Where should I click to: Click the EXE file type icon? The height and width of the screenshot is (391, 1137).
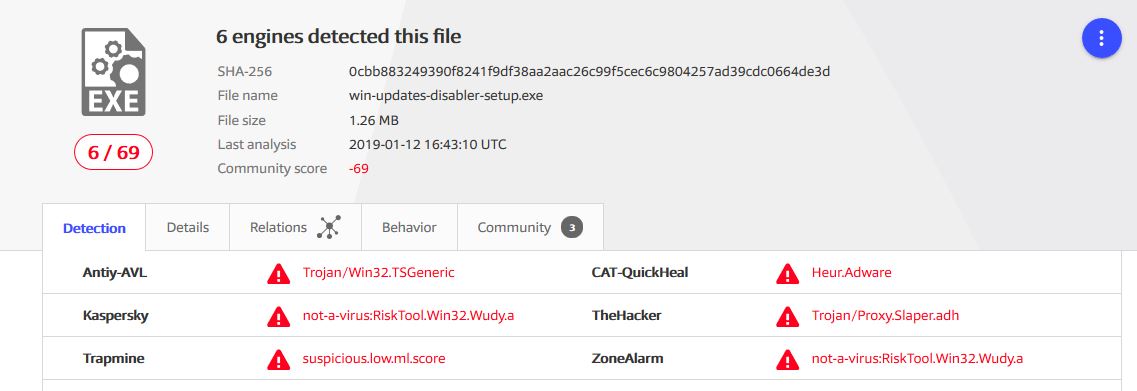pyautogui.click(x=113, y=72)
